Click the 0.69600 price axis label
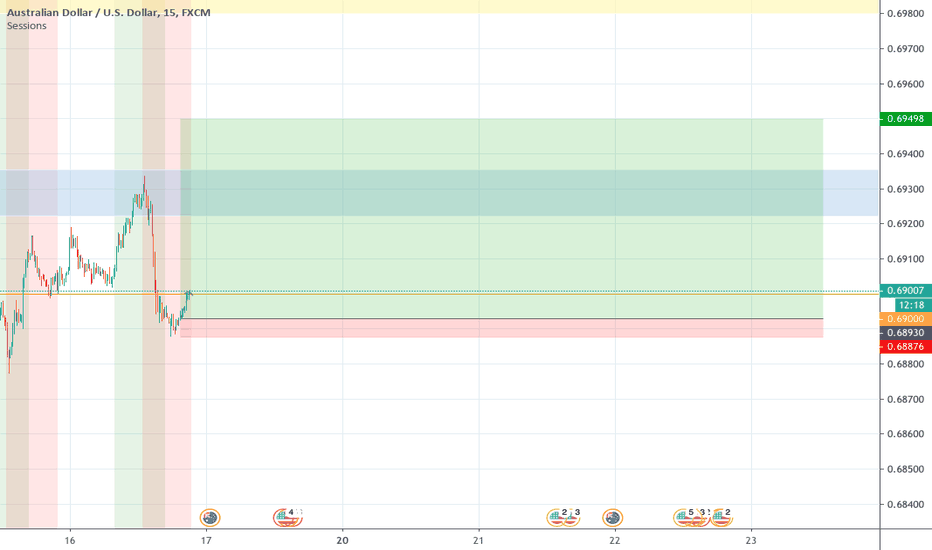Image resolution: width=932 pixels, height=550 pixels. (906, 84)
